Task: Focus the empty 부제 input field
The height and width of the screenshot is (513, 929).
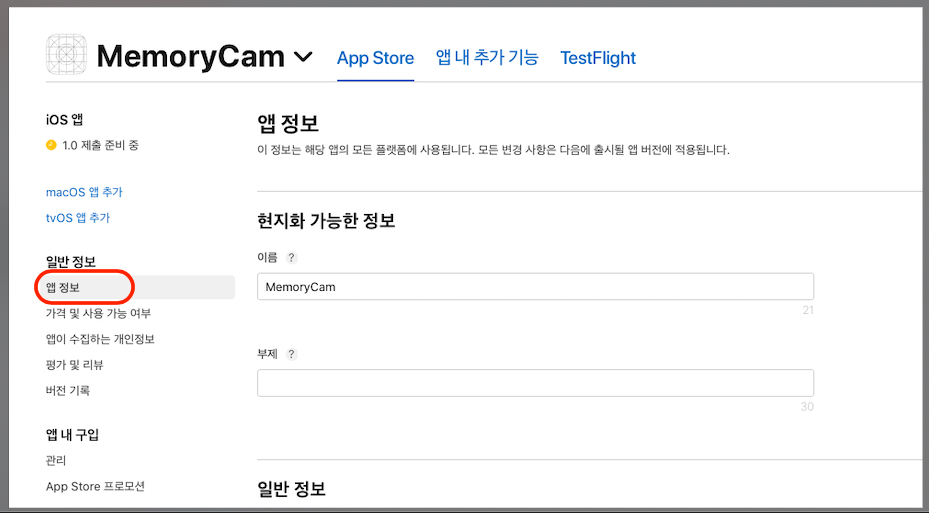Action: (x=536, y=383)
